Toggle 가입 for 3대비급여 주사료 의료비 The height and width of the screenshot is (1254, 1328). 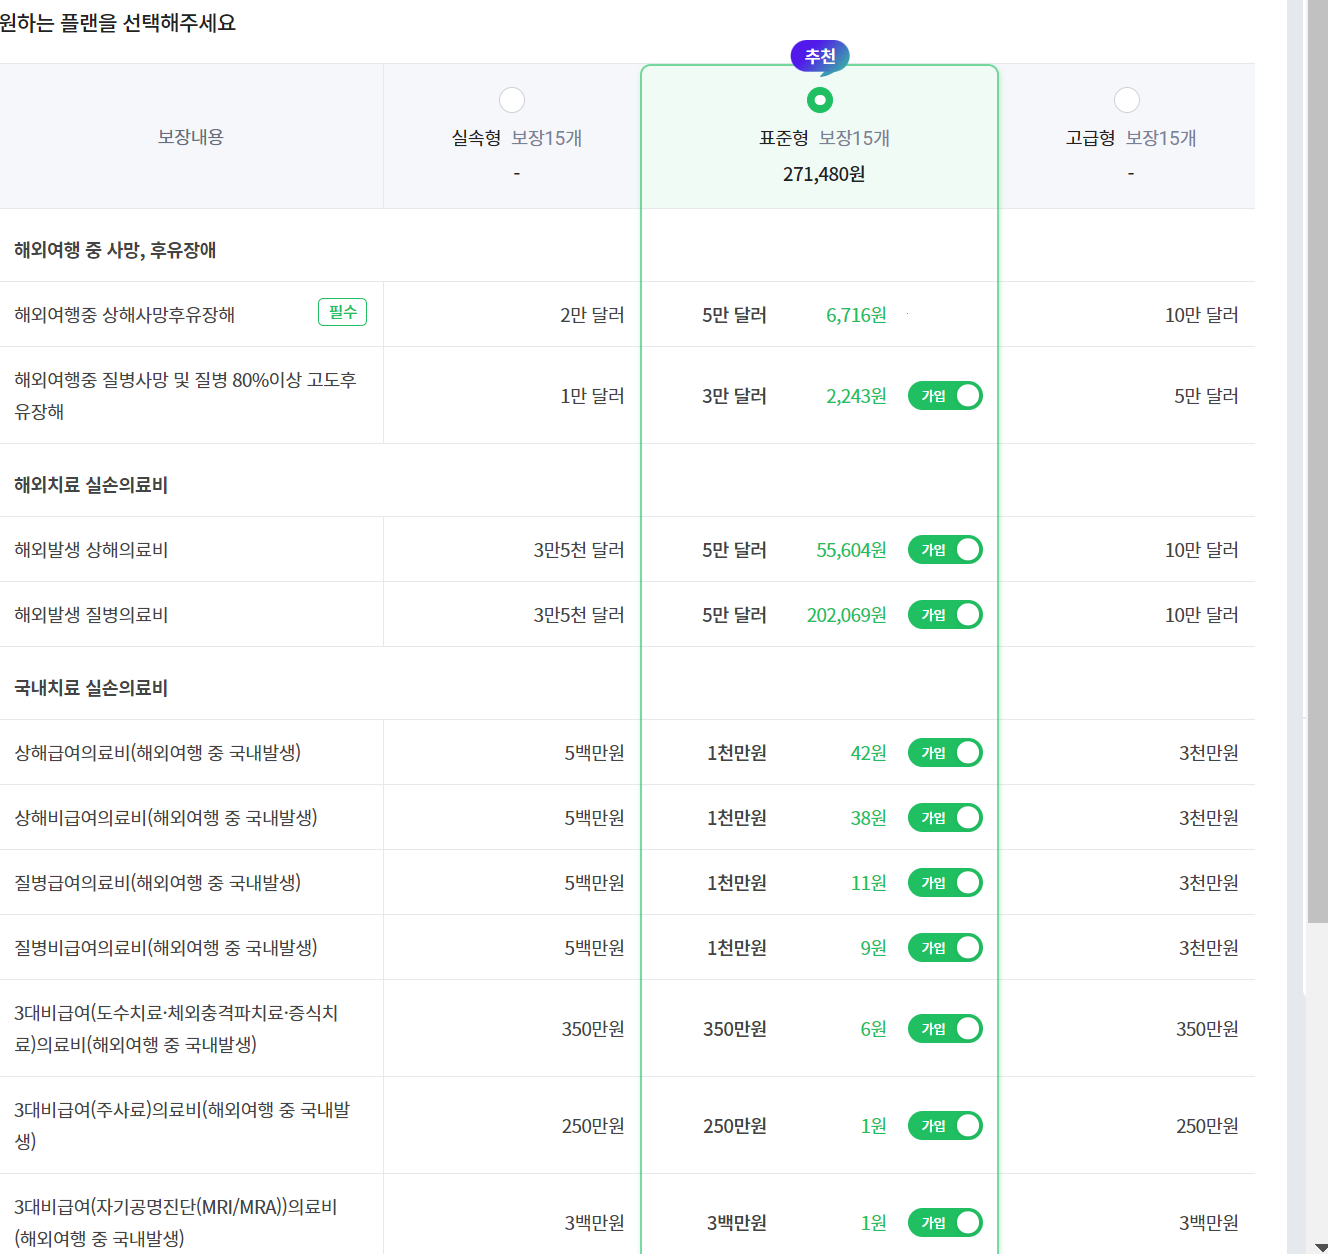pos(945,1126)
